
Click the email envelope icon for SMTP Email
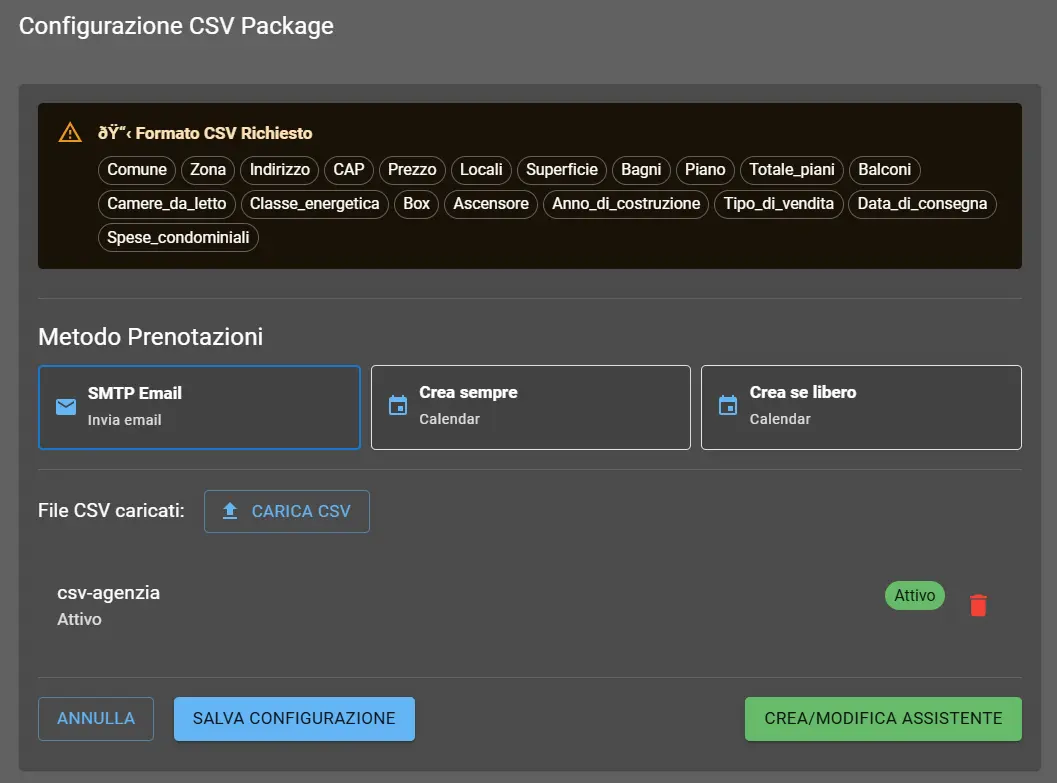tap(65, 406)
